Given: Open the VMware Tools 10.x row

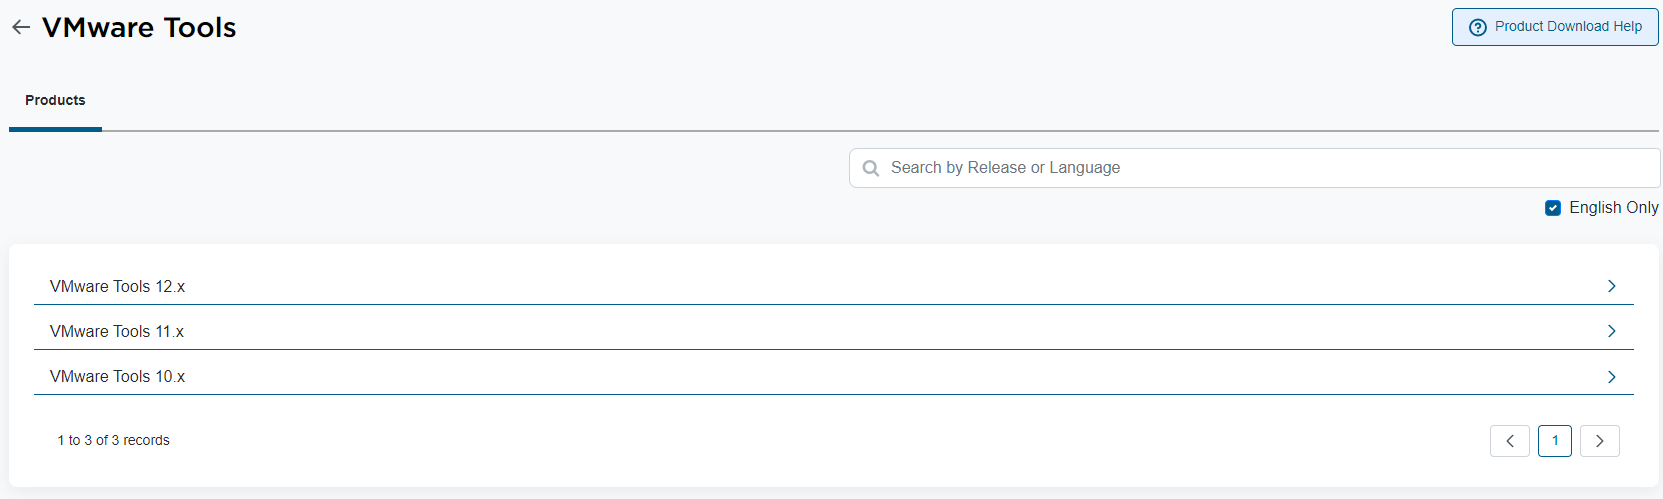Looking at the screenshot, I should [118, 377].
